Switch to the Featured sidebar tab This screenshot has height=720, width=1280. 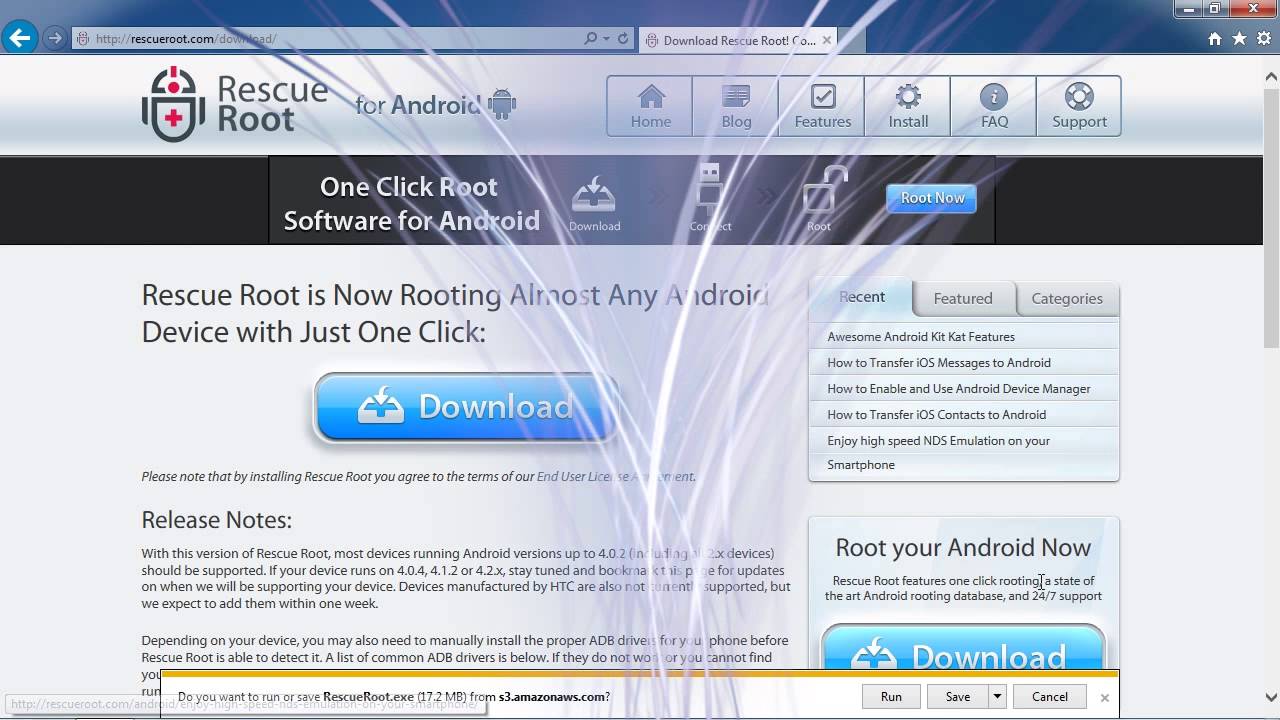(x=963, y=298)
